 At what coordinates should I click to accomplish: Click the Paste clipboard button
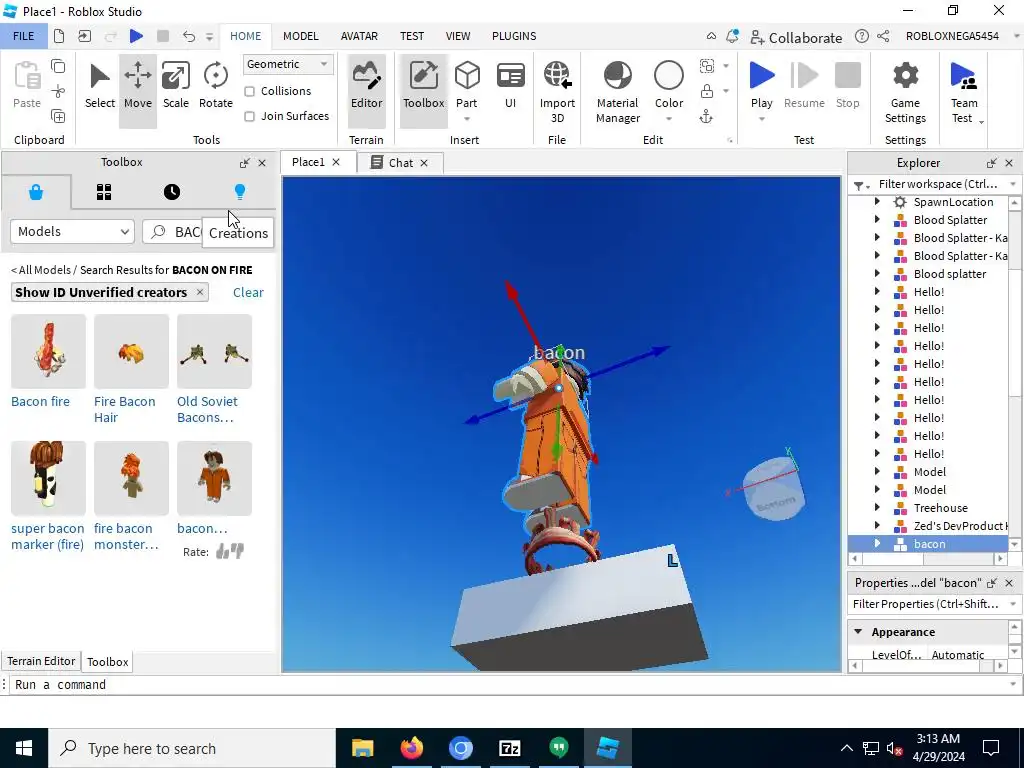27,85
